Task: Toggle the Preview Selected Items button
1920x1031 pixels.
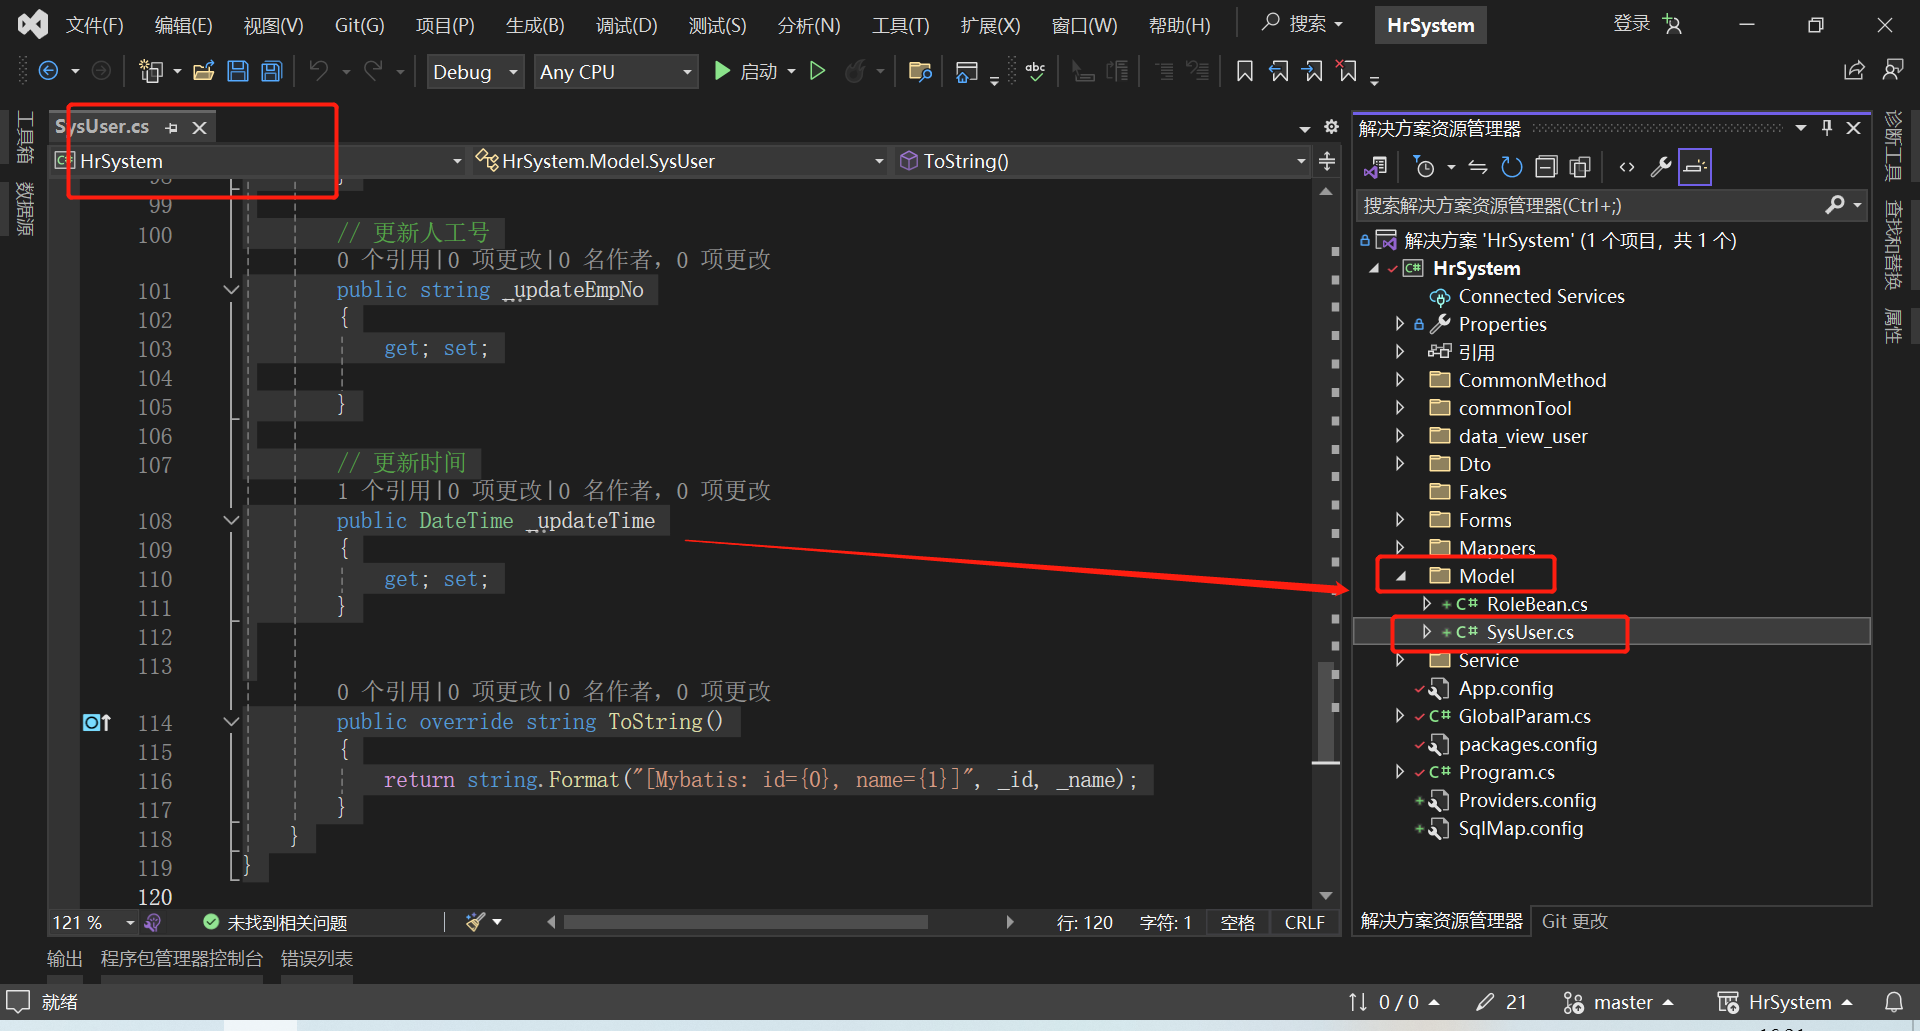Action: coord(1694,167)
